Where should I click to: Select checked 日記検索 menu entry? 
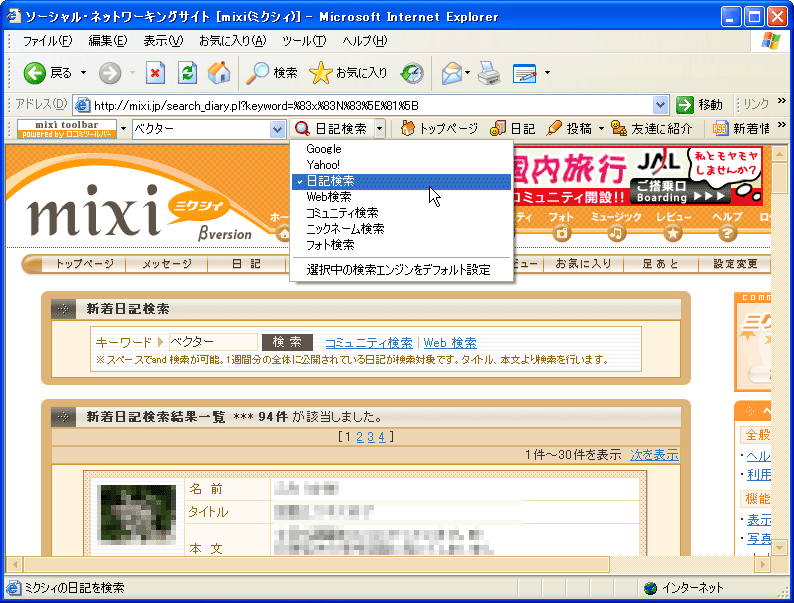(x=402, y=181)
